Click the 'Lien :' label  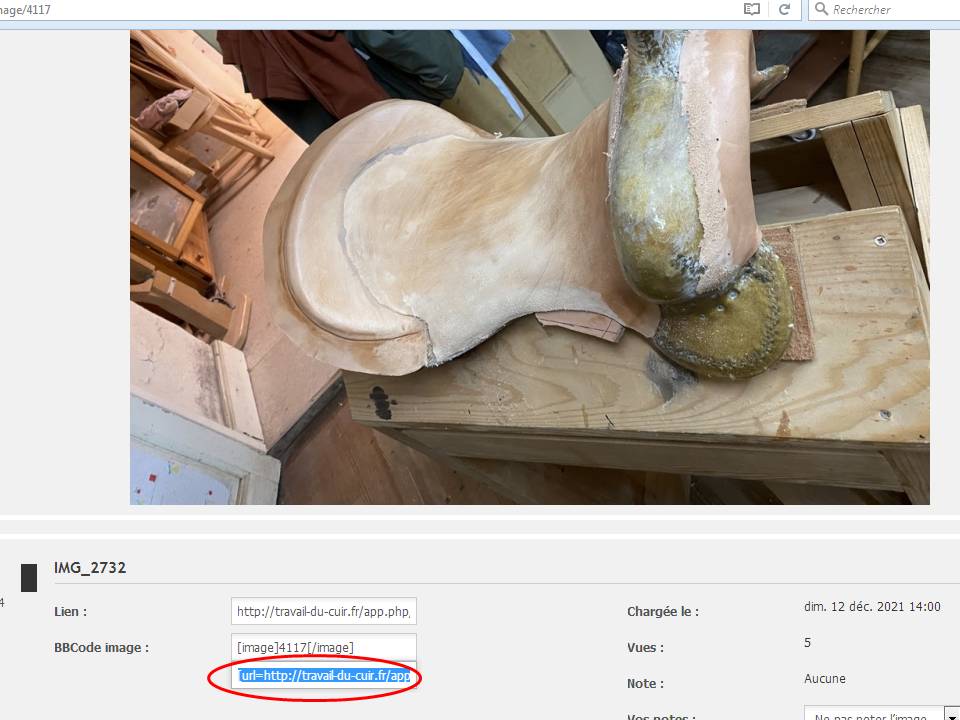click(71, 611)
